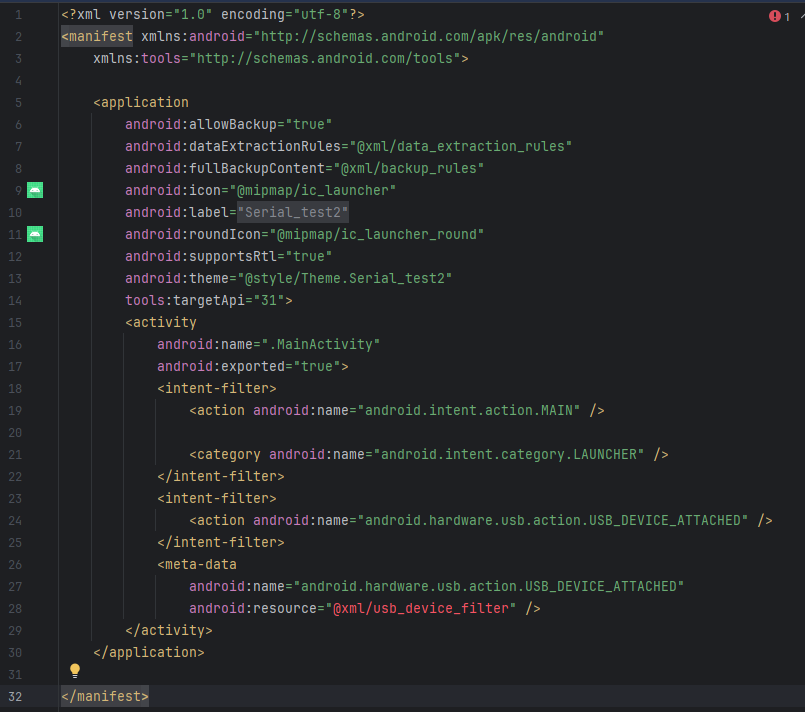805x712 pixels.
Task: Click the "Serial_test2" label value
Action: 293,213
